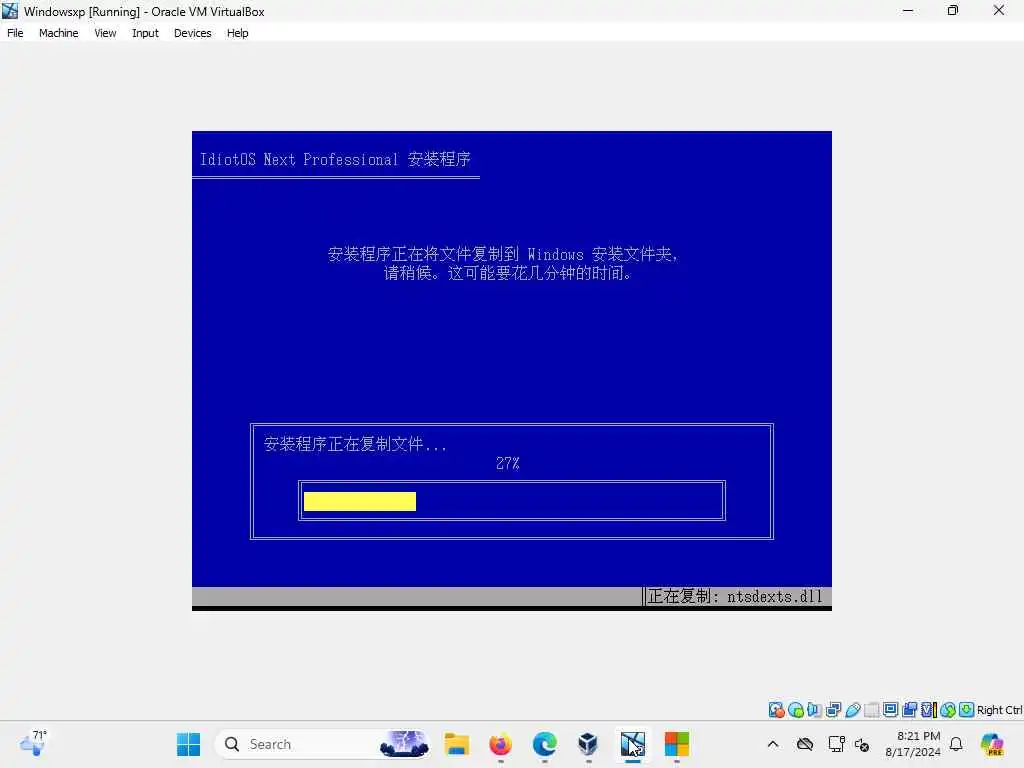Open the USB devices status icon
Screen dimensions: 1024x768
pos(852,710)
